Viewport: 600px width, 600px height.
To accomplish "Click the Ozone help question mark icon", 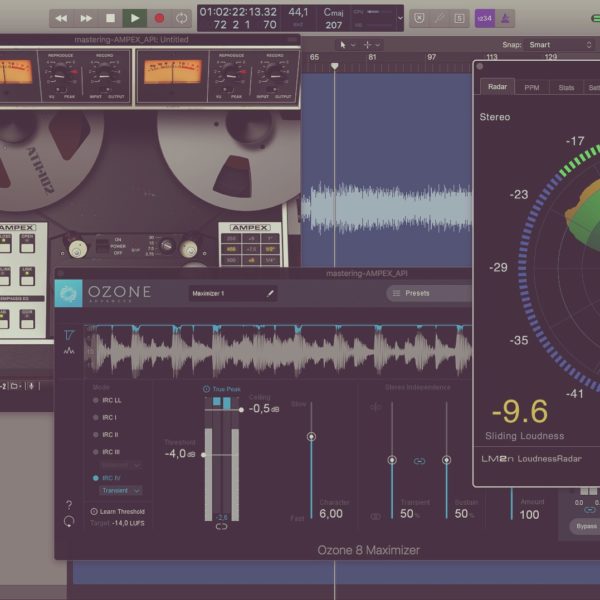I will 69,505.
